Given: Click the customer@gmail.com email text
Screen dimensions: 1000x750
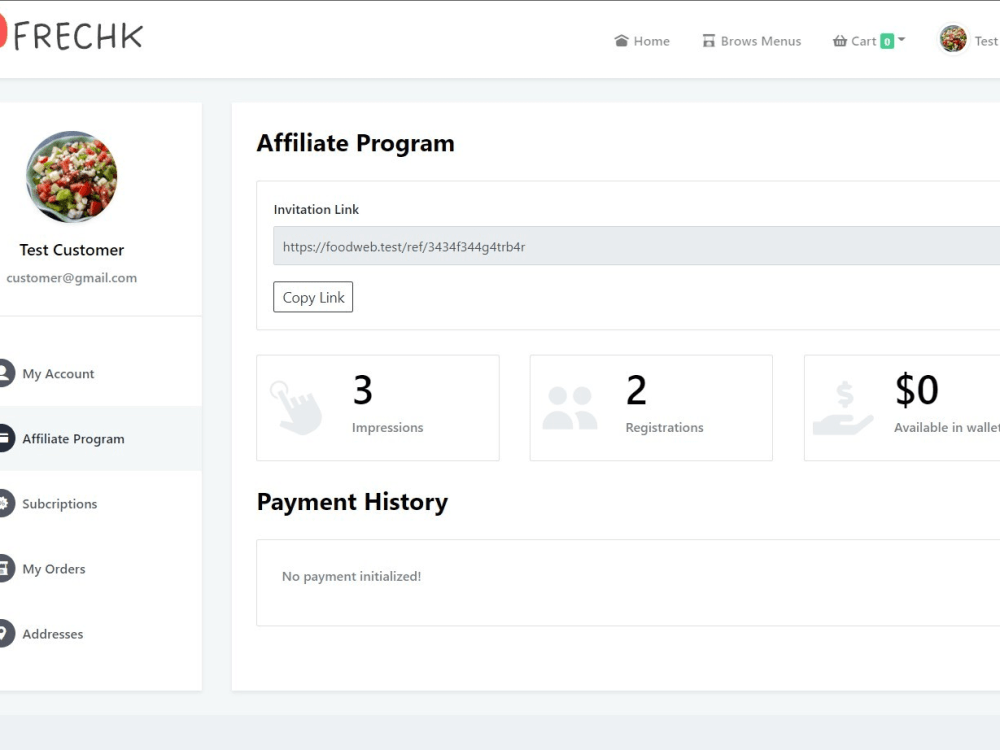Looking at the screenshot, I should pyautogui.click(x=71, y=278).
